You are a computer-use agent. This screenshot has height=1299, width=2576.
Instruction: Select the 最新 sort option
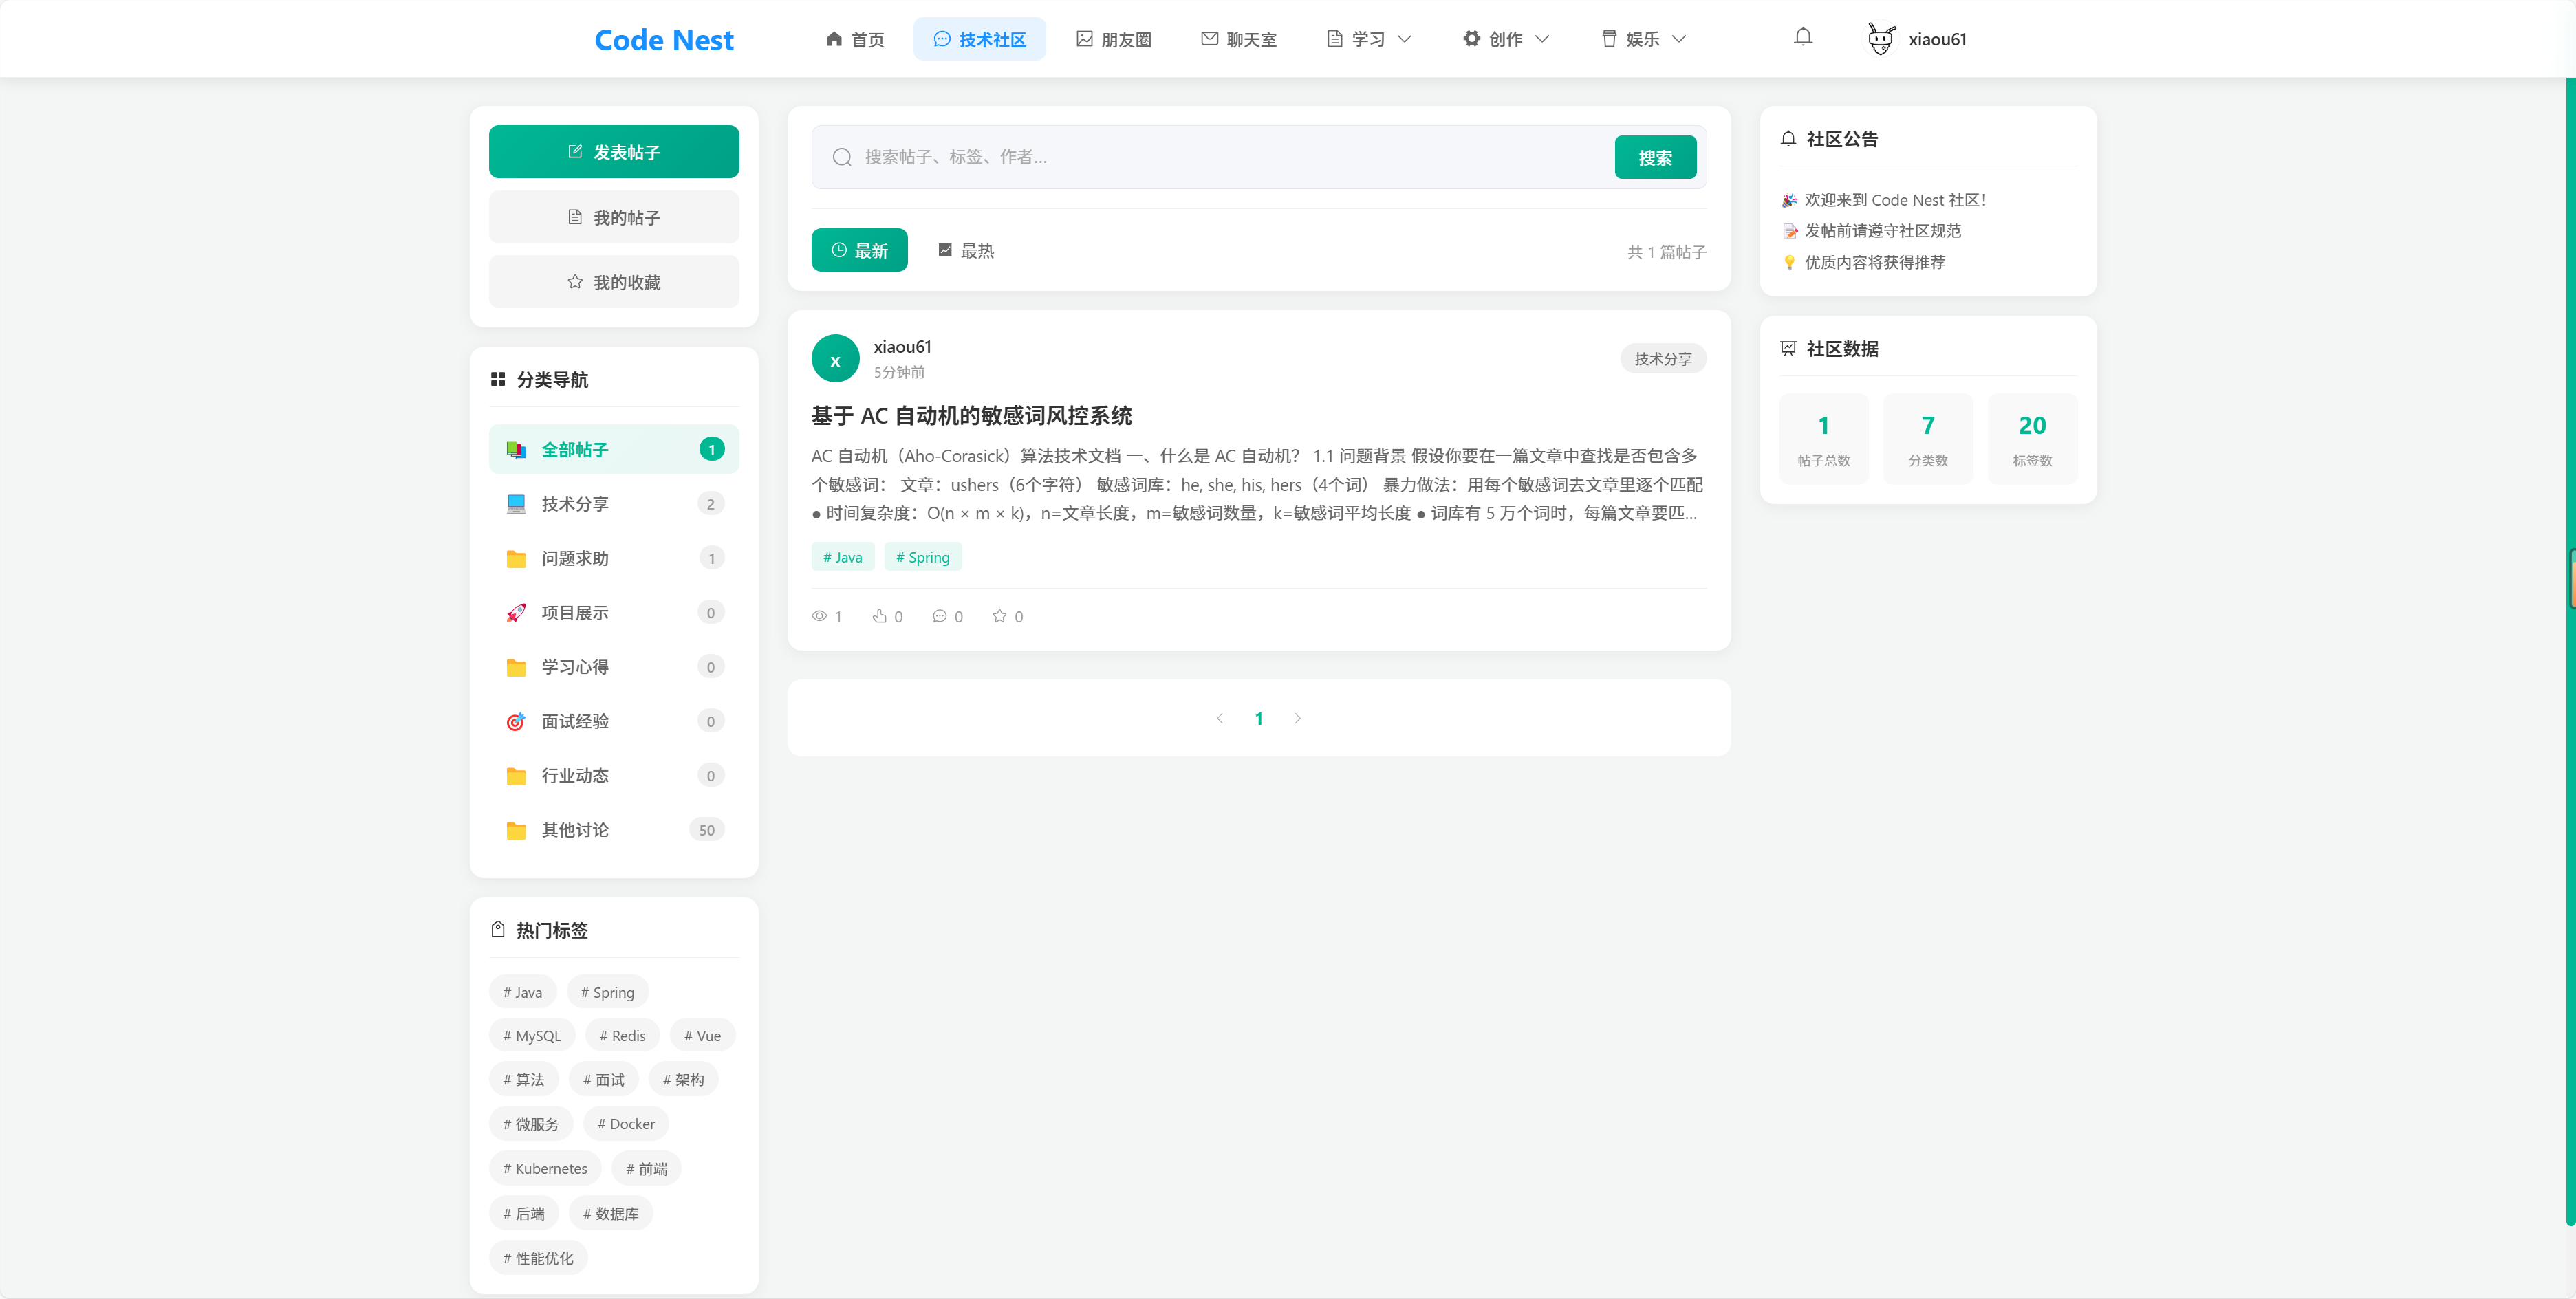click(x=859, y=250)
